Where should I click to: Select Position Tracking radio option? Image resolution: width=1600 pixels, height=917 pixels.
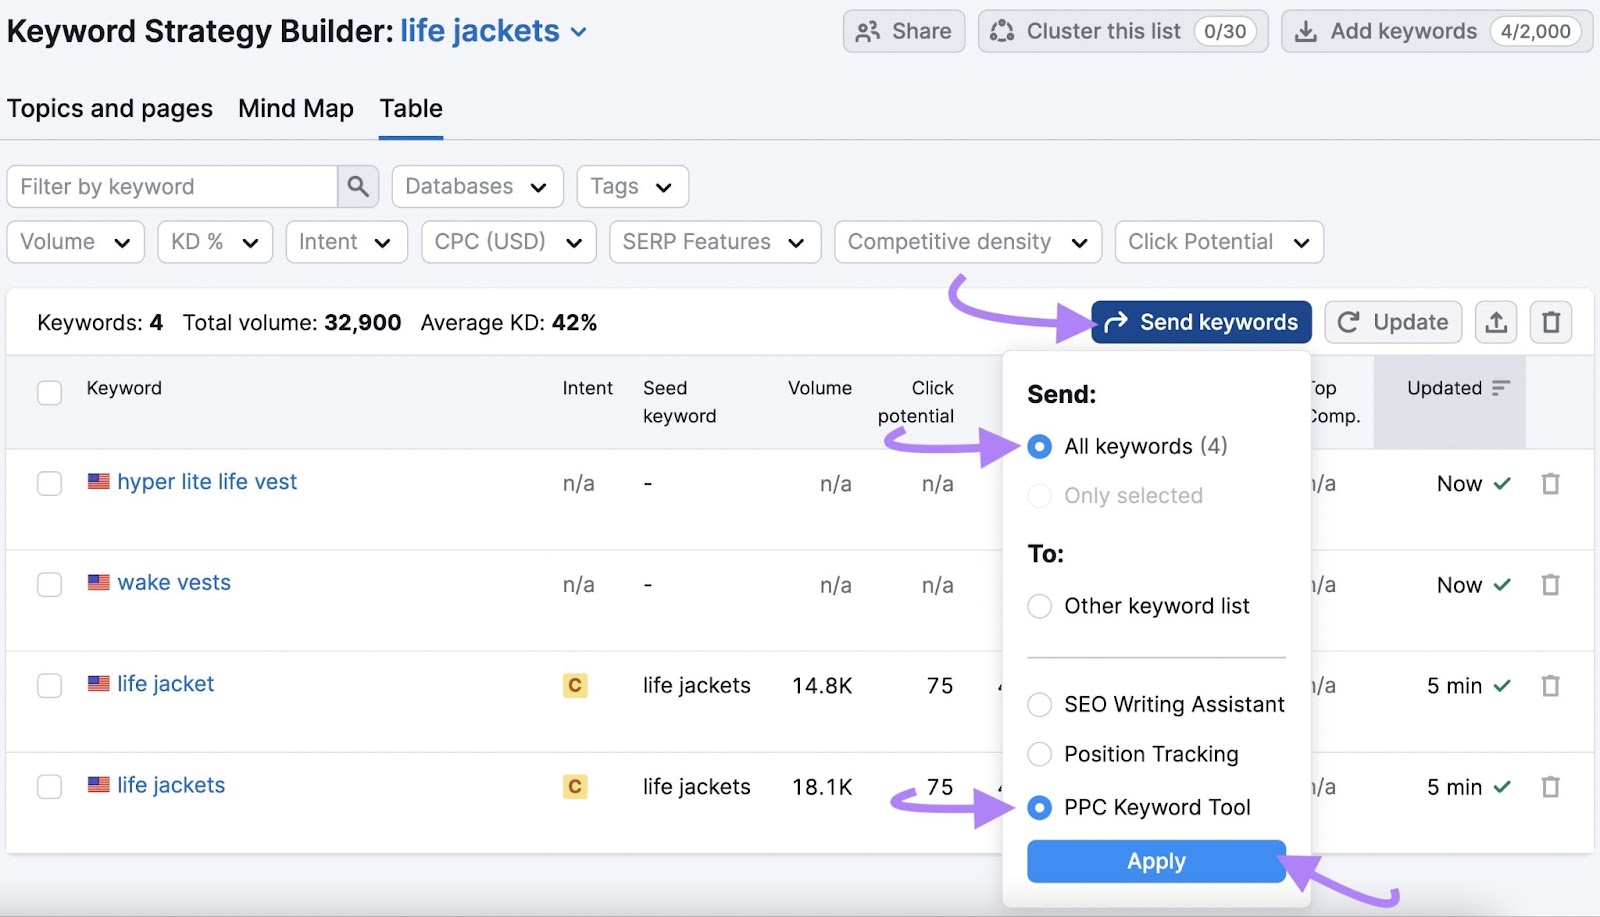click(x=1040, y=754)
